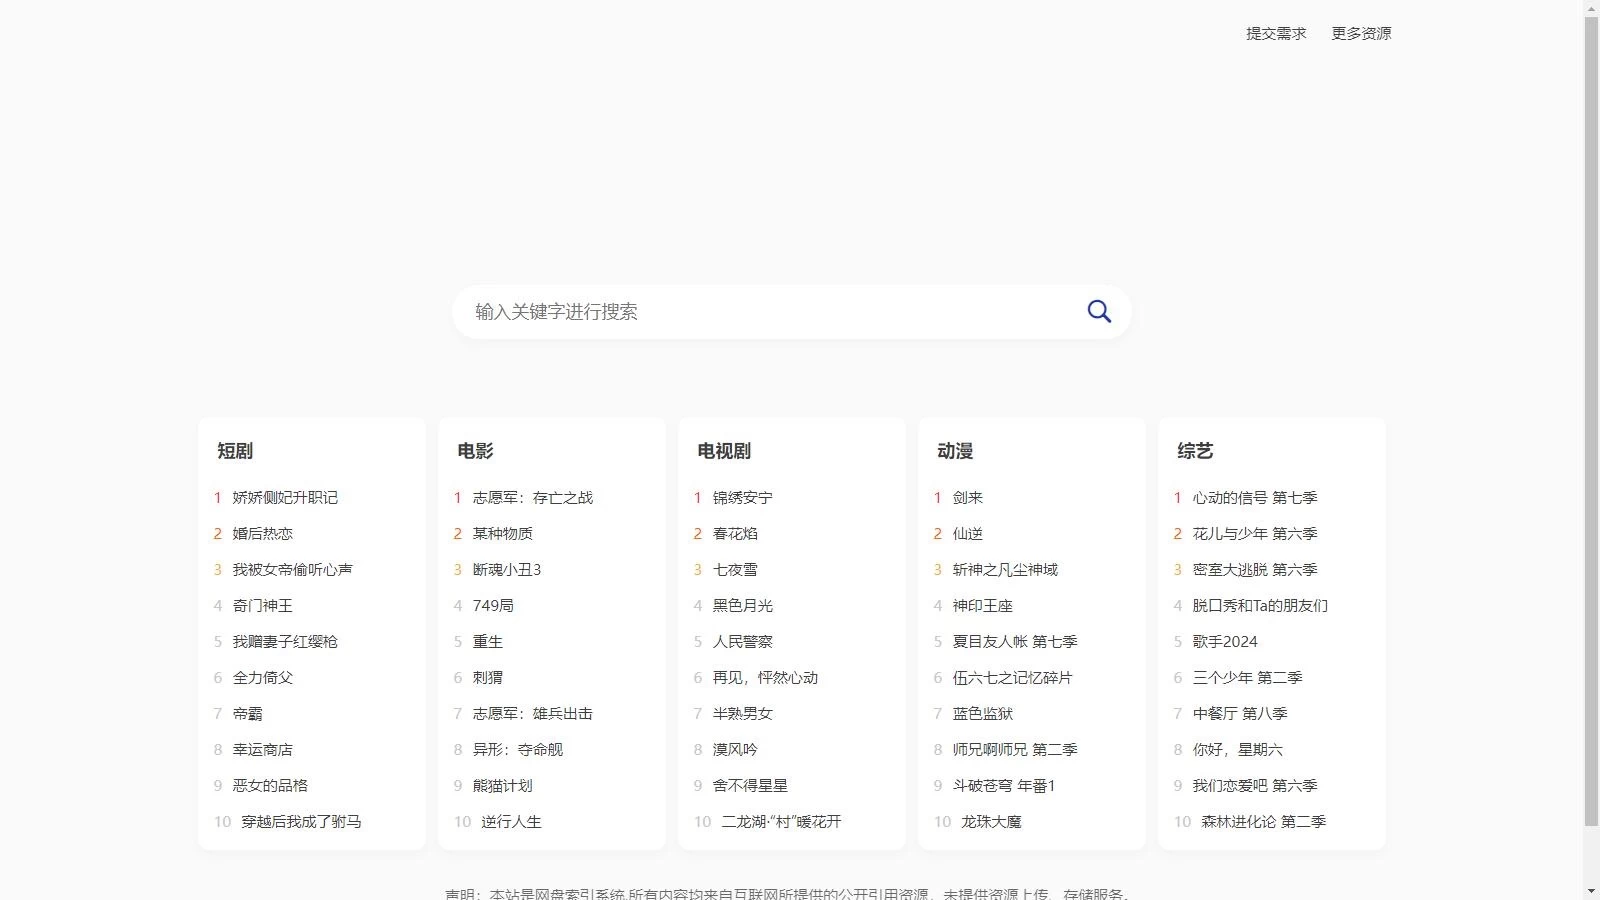Click the scroll down arrow on scrollbar
1600x900 pixels.
[x=1591, y=891]
